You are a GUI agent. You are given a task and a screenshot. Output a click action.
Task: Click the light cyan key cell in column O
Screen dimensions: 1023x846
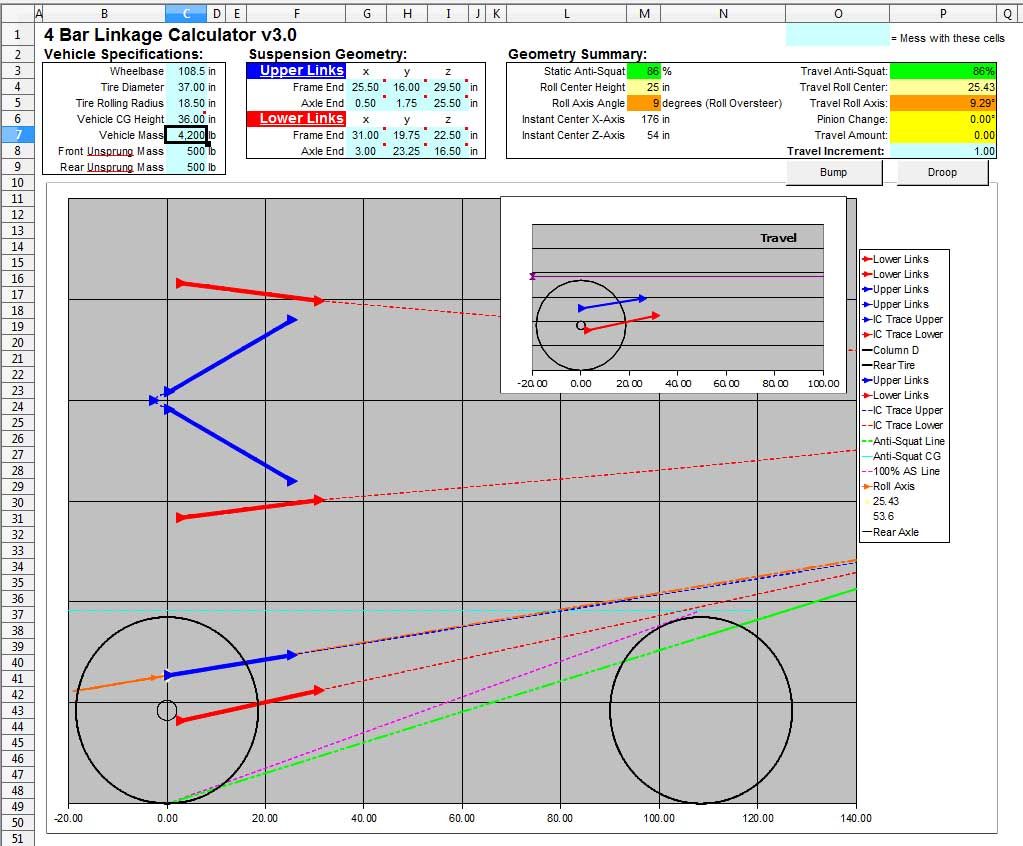tap(838, 35)
